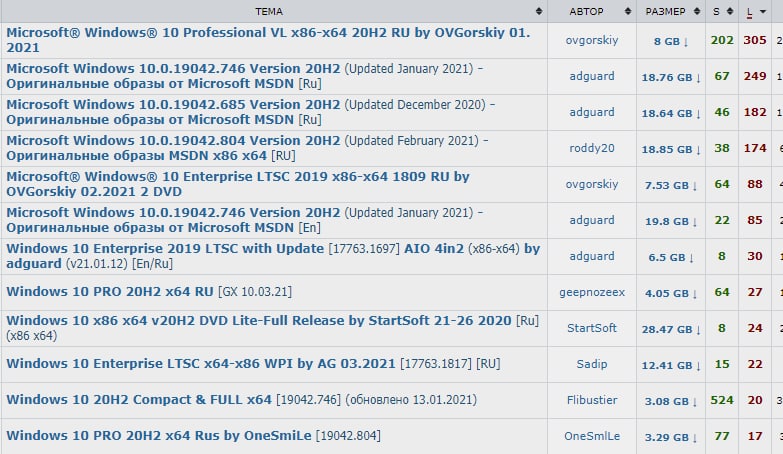Open Windows 10 PRO 20H2 x64 RU GX topic
The height and width of the screenshot is (454, 783).
149,292
